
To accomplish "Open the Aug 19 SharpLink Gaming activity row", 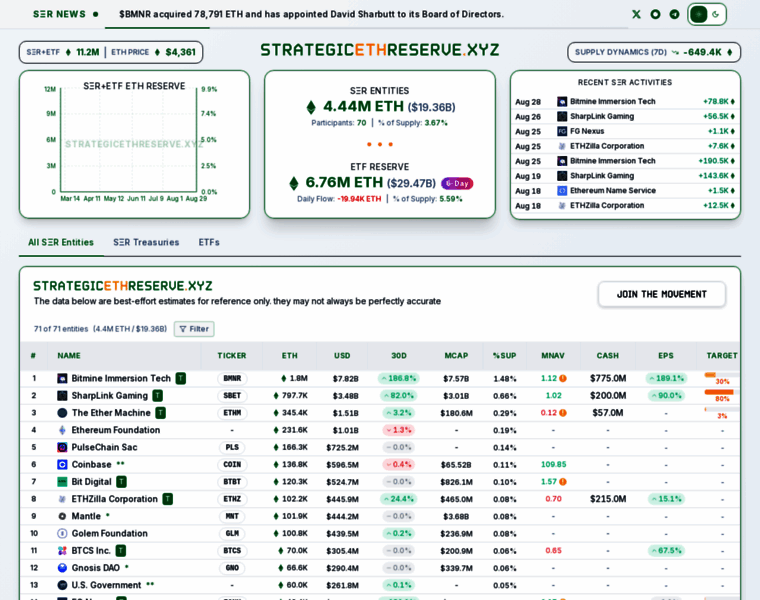I will pos(625,176).
